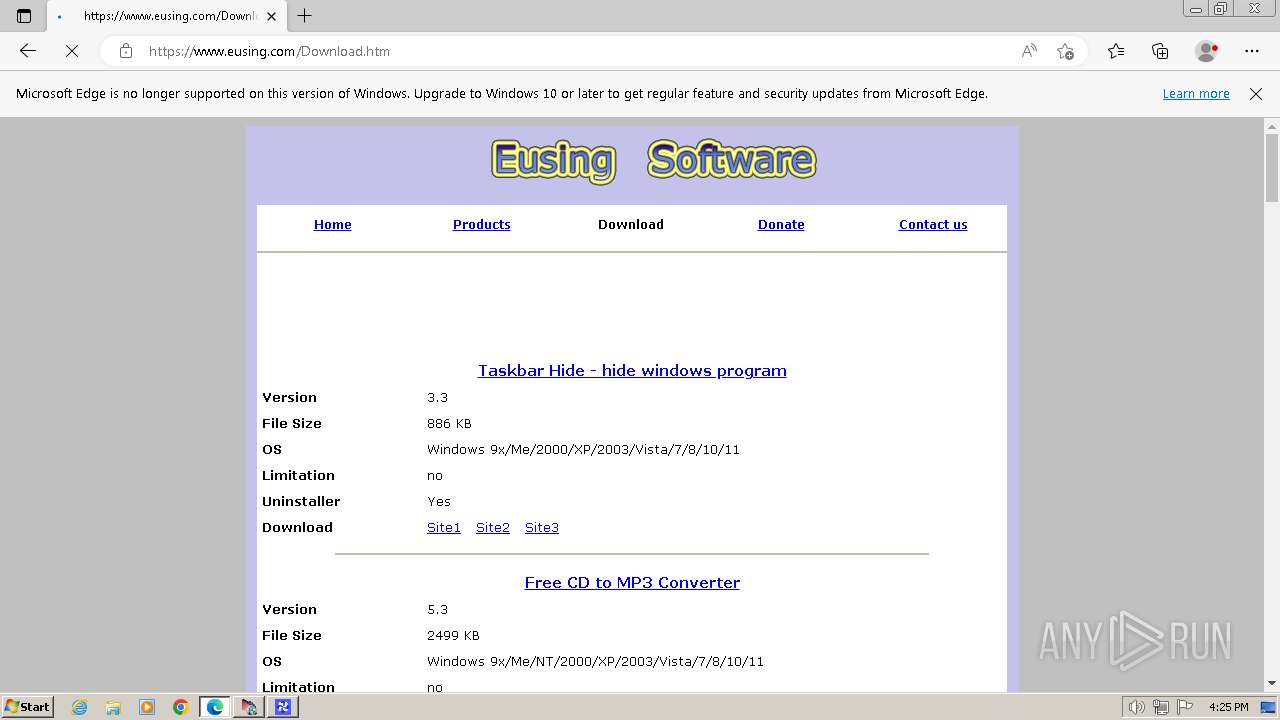Go to the Home page link
The height and width of the screenshot is (720, 1280).
tap(332, 224)
